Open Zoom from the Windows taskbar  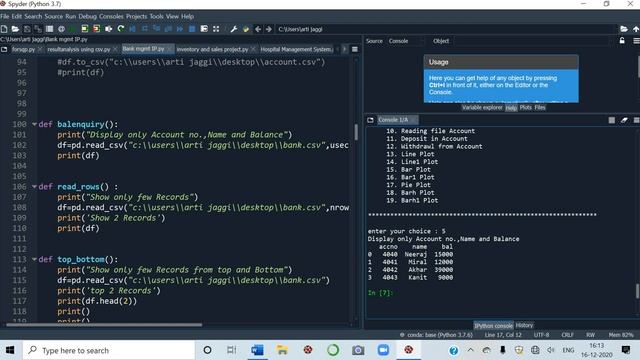coord(383,350)
